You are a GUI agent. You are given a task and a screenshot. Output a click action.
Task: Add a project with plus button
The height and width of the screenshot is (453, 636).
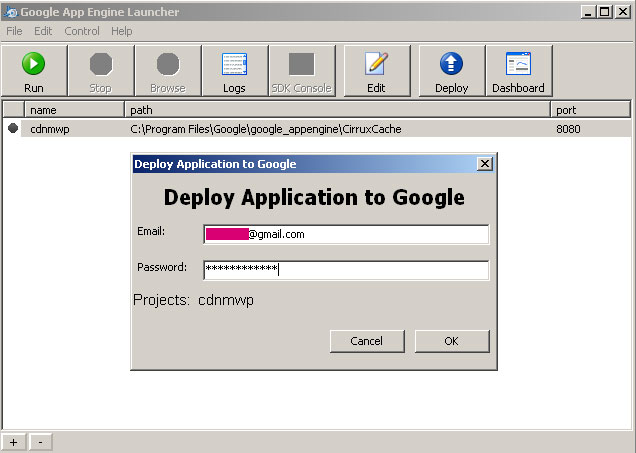coord(14,442)
